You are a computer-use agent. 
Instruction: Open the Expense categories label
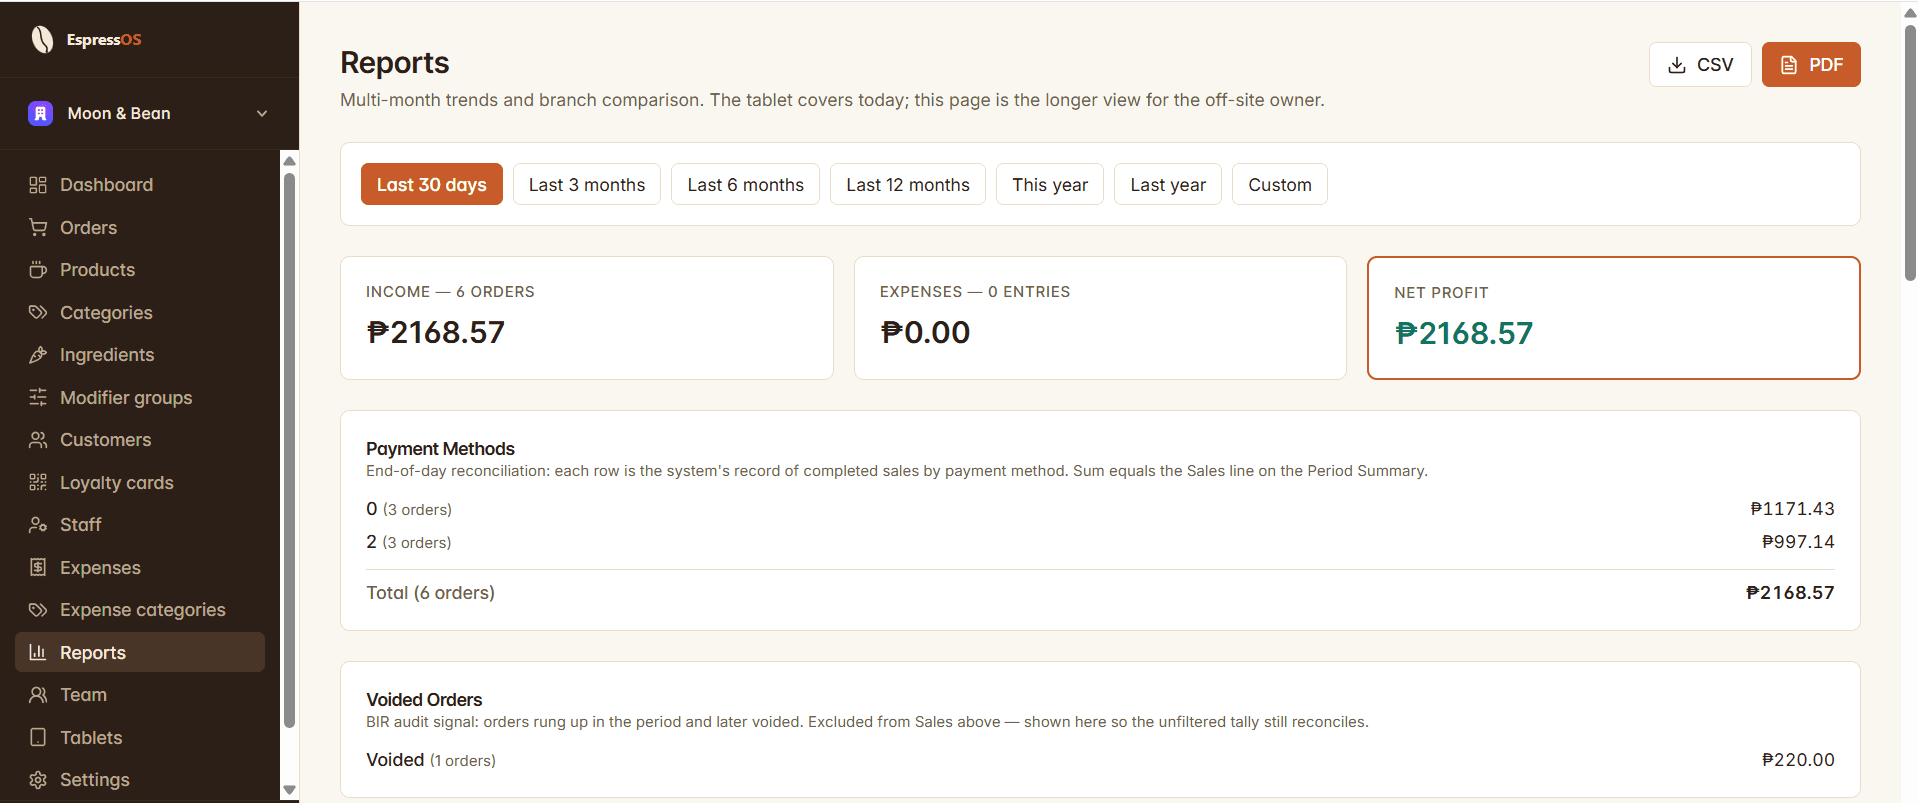143,610
